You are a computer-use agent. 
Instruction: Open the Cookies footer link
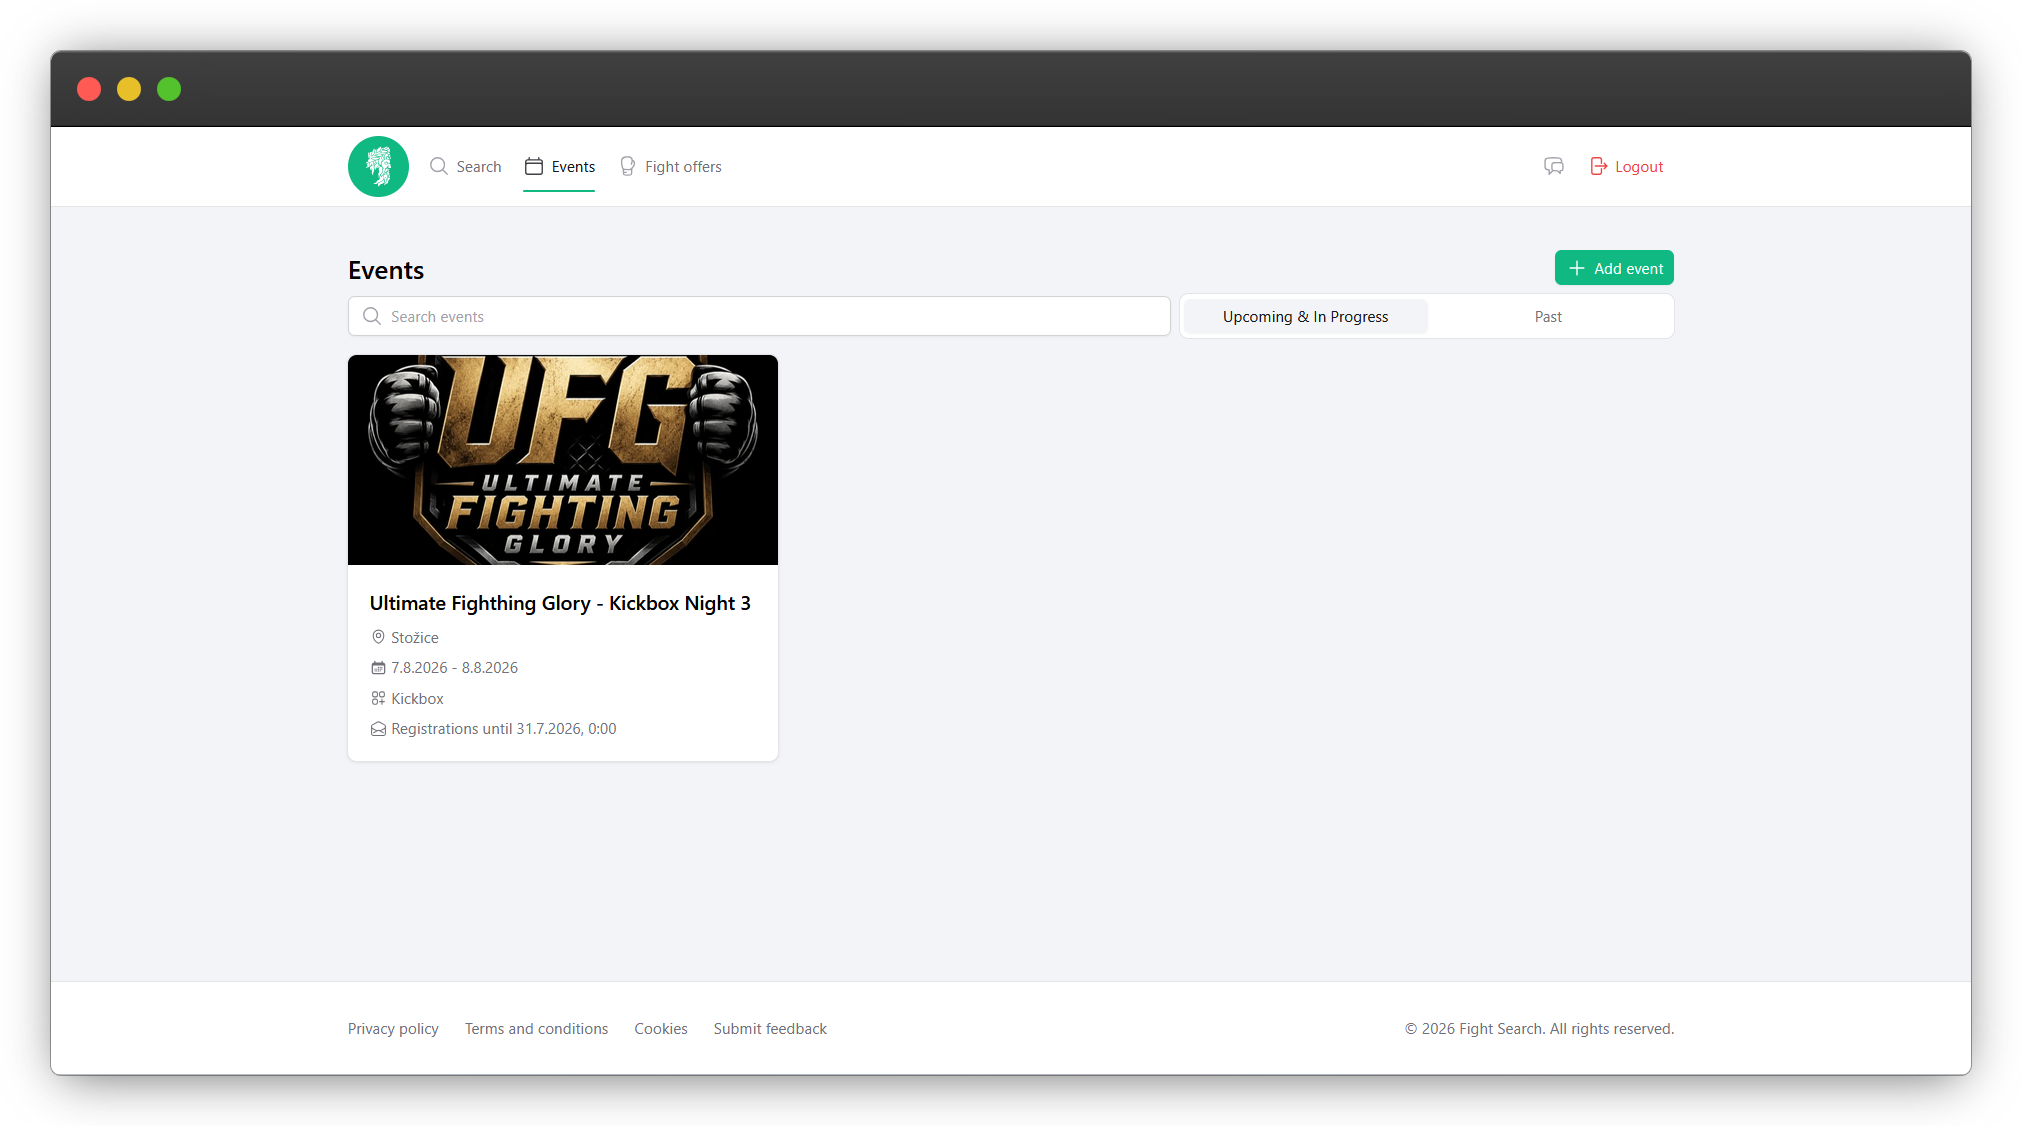click(x=661, y=1028)
